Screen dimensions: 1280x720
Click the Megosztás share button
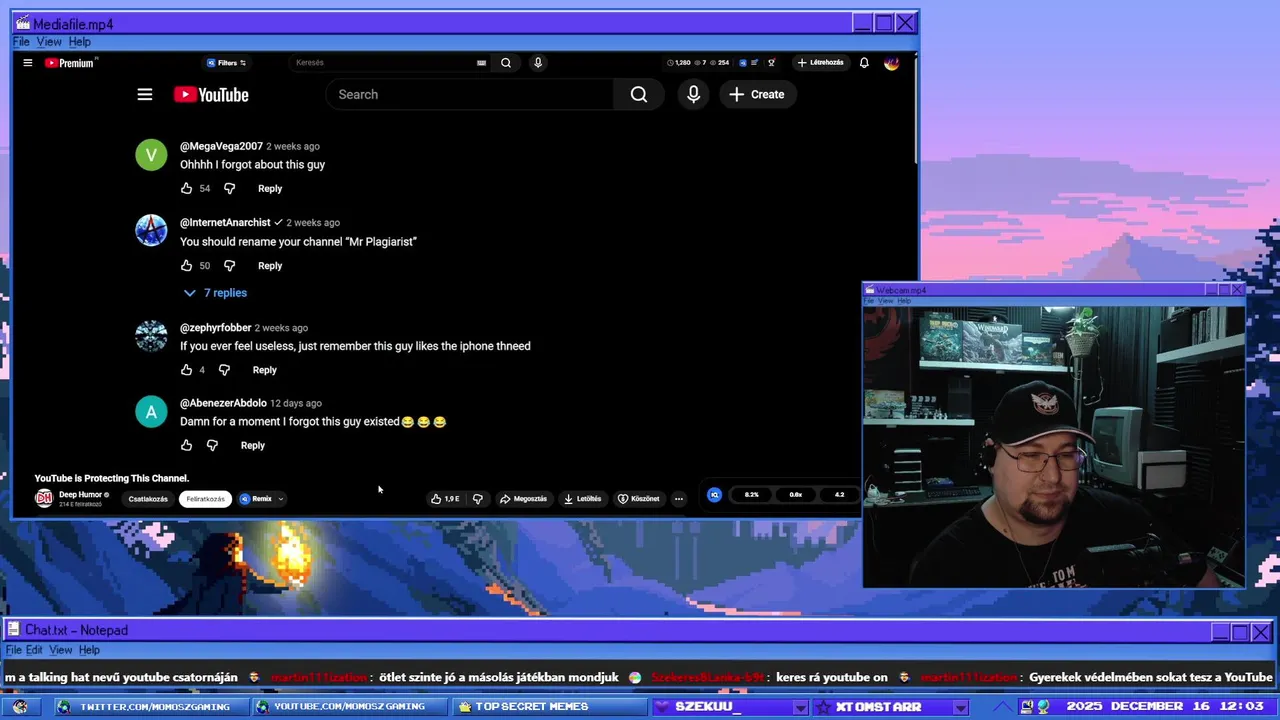click(523, 499)
